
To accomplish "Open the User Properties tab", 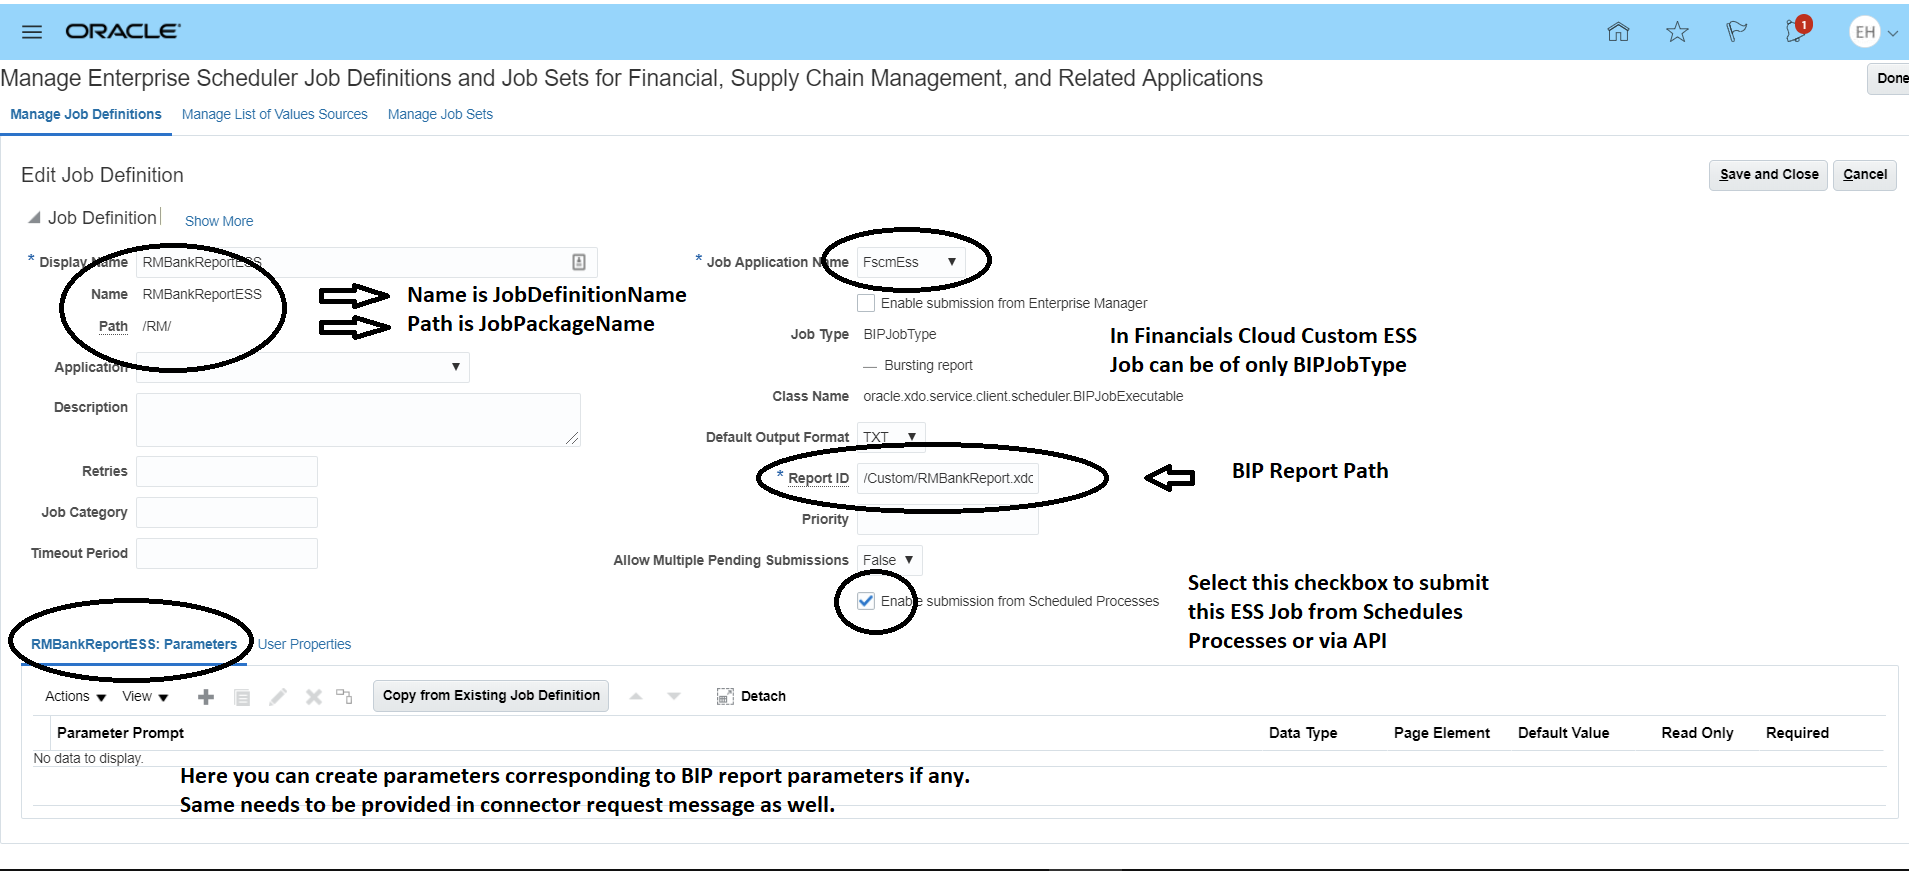I will (305, 644).
